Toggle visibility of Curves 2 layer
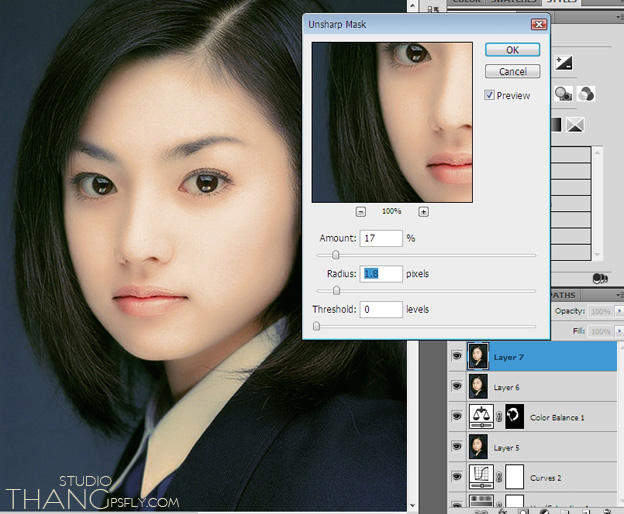Viewport: 624px width, 514px height. click(457, 477)
